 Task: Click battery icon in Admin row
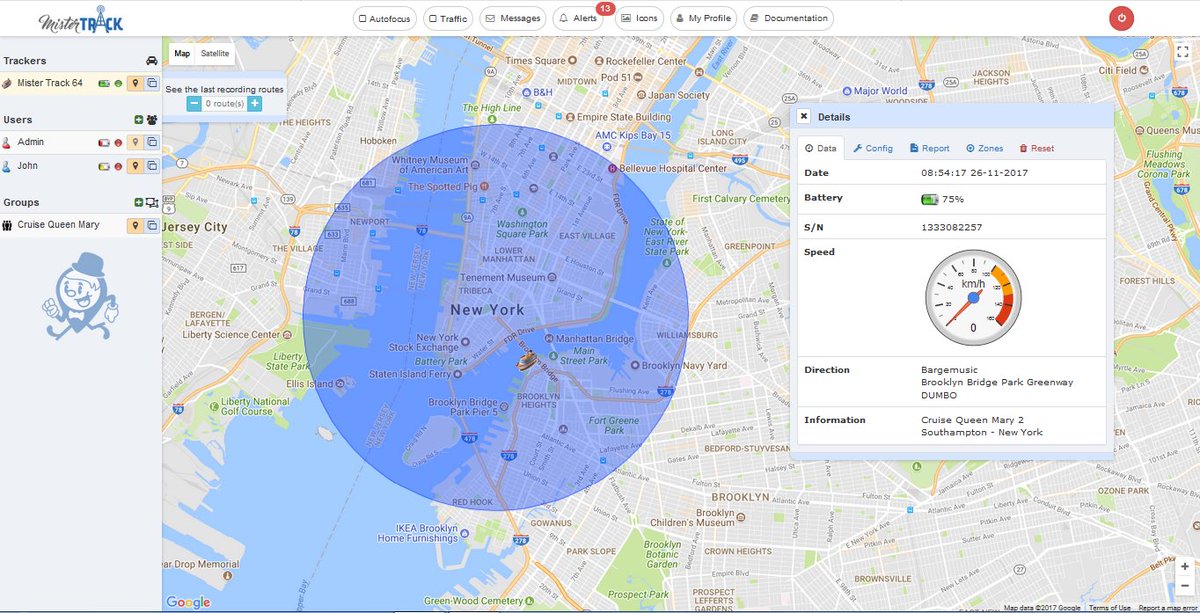click(x=104, y=143)
